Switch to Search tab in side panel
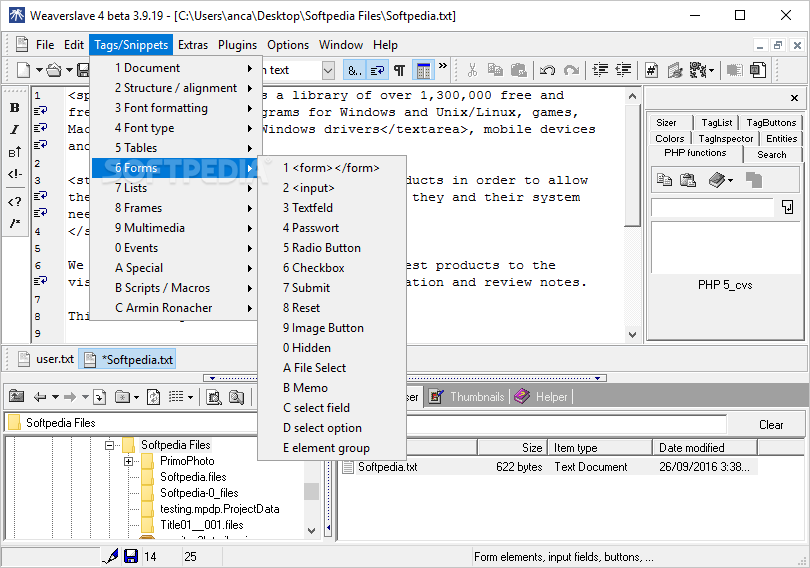 point(772,154)
